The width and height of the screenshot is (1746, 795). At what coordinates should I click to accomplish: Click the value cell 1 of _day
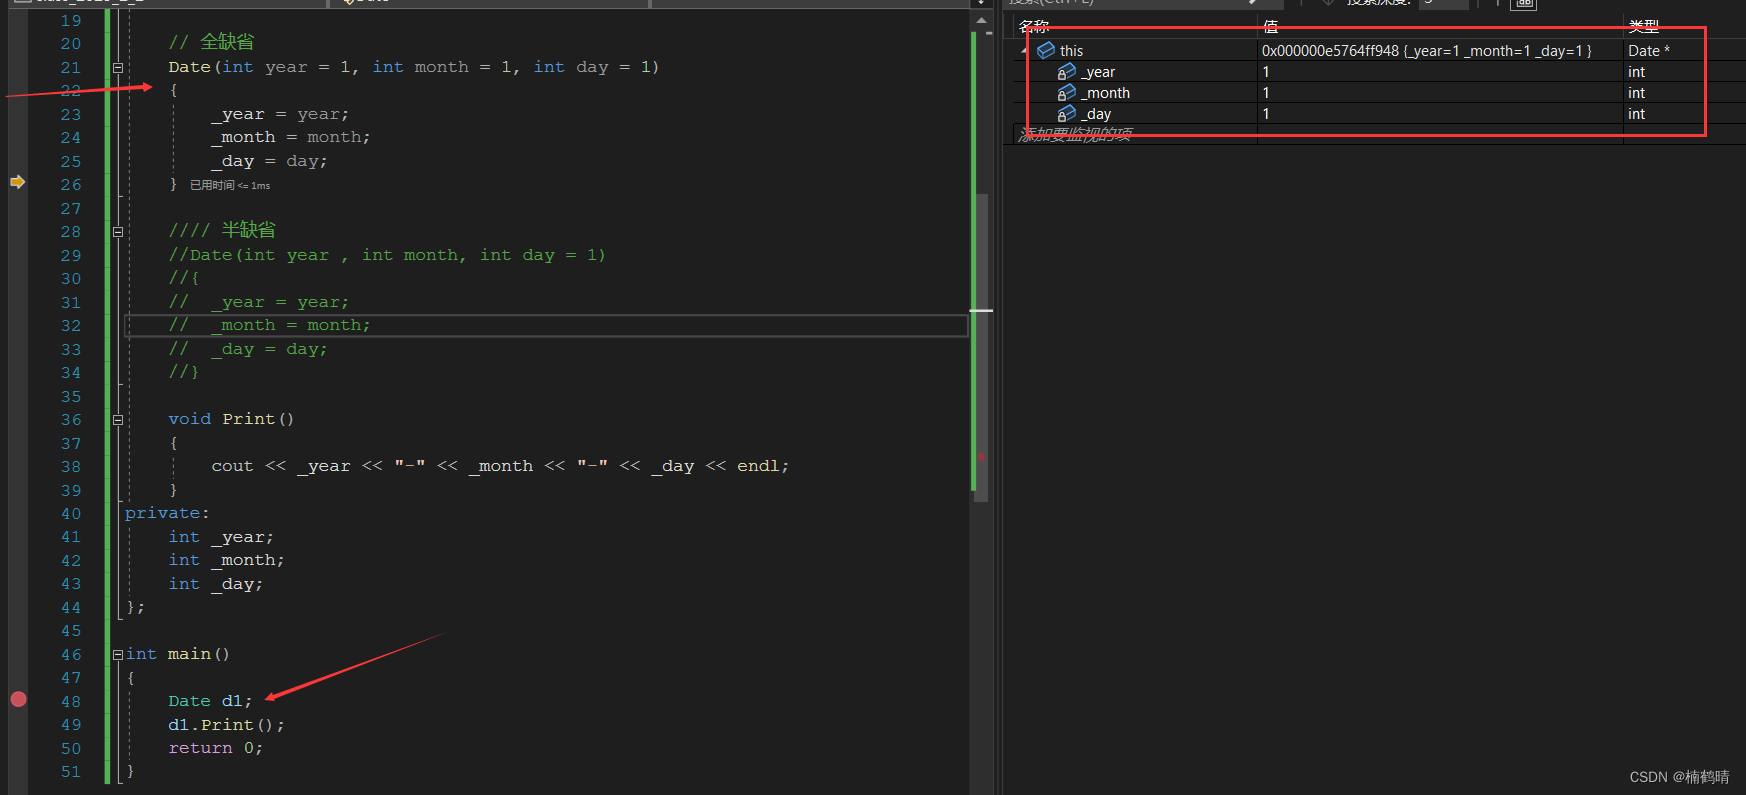tap(1440, 114)
